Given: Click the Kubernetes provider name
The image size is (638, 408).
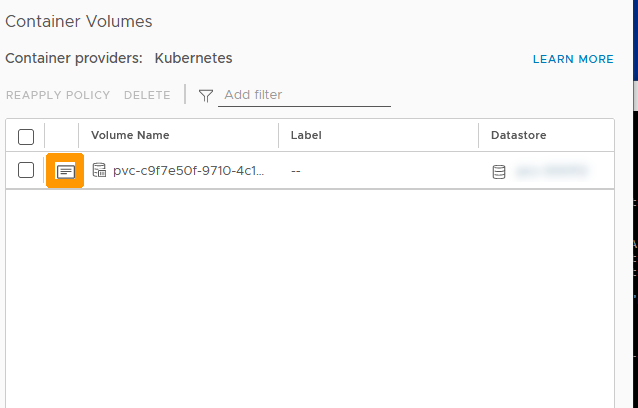Looking at the screenshot, I should click(193, 58).
